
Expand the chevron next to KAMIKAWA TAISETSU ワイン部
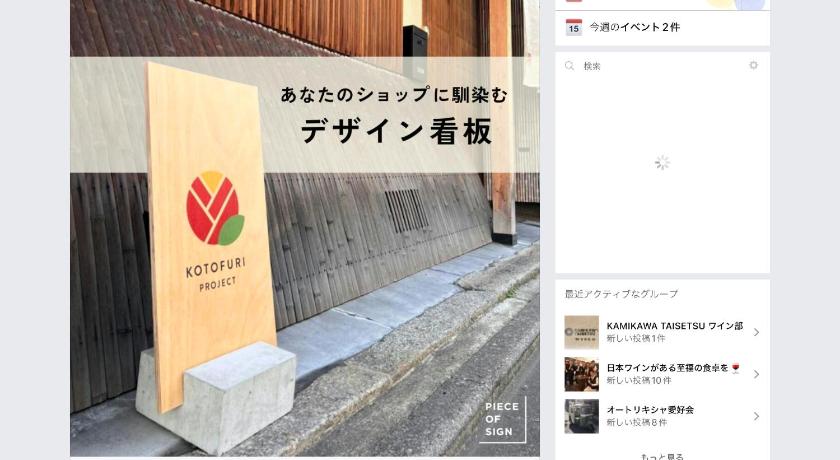(x=756, y=332)
